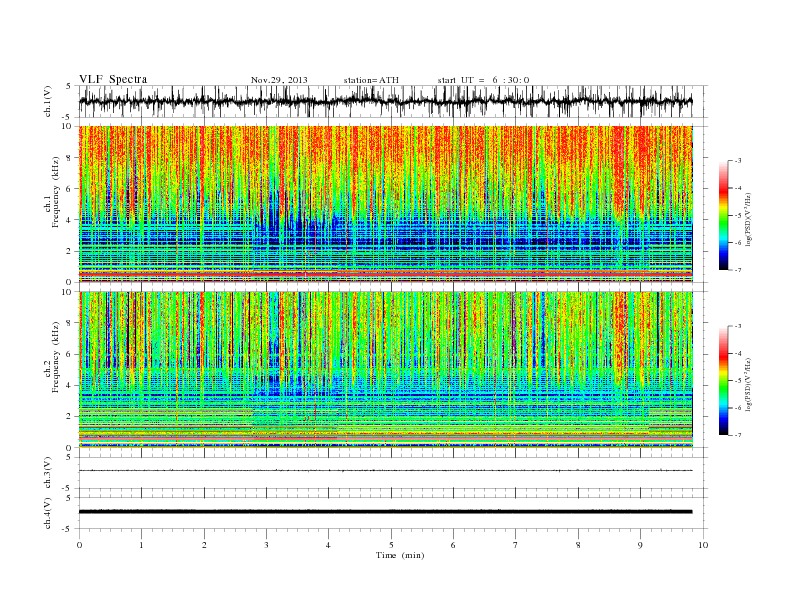The height and width of the screenshot is (612, 792).
Task: Click the "-5" tick on ch.4(V) axis
Action: coord(68,529)
